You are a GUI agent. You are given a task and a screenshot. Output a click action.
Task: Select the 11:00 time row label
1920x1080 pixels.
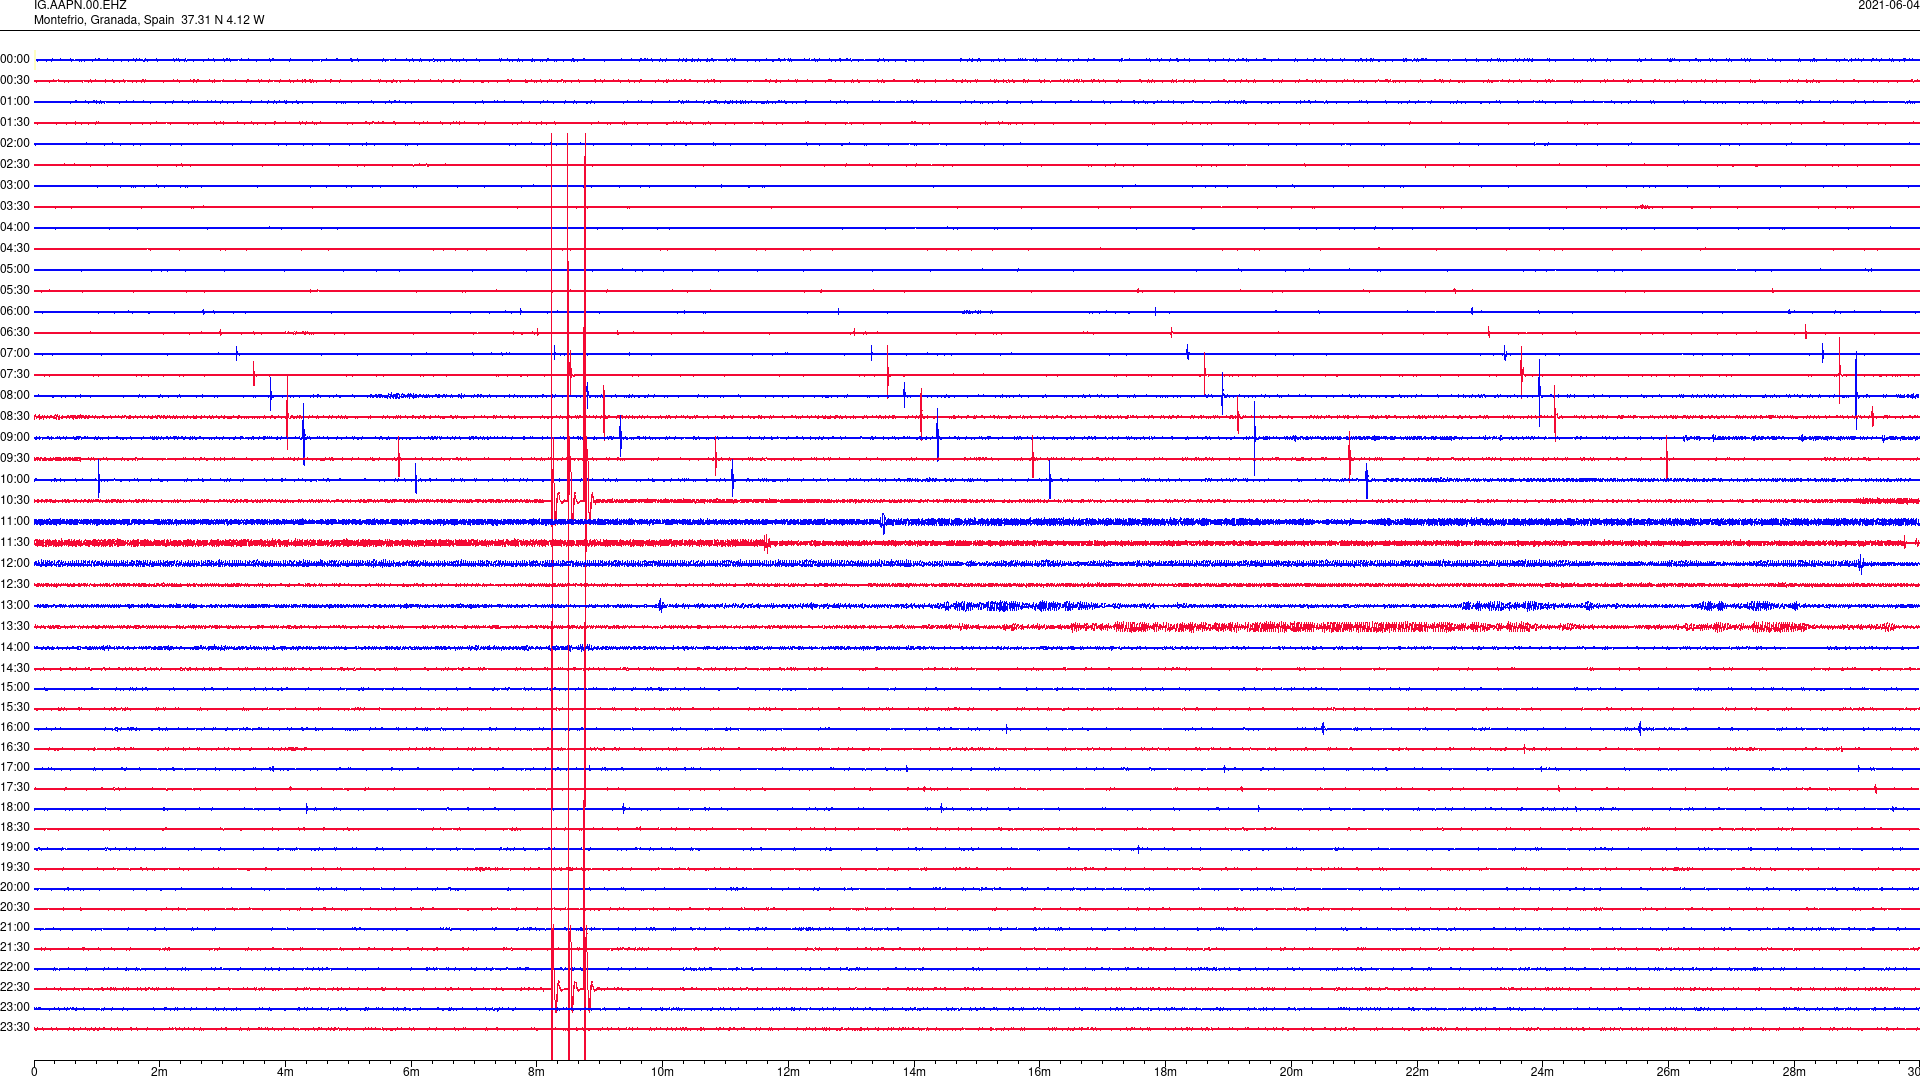coord(15,522)
